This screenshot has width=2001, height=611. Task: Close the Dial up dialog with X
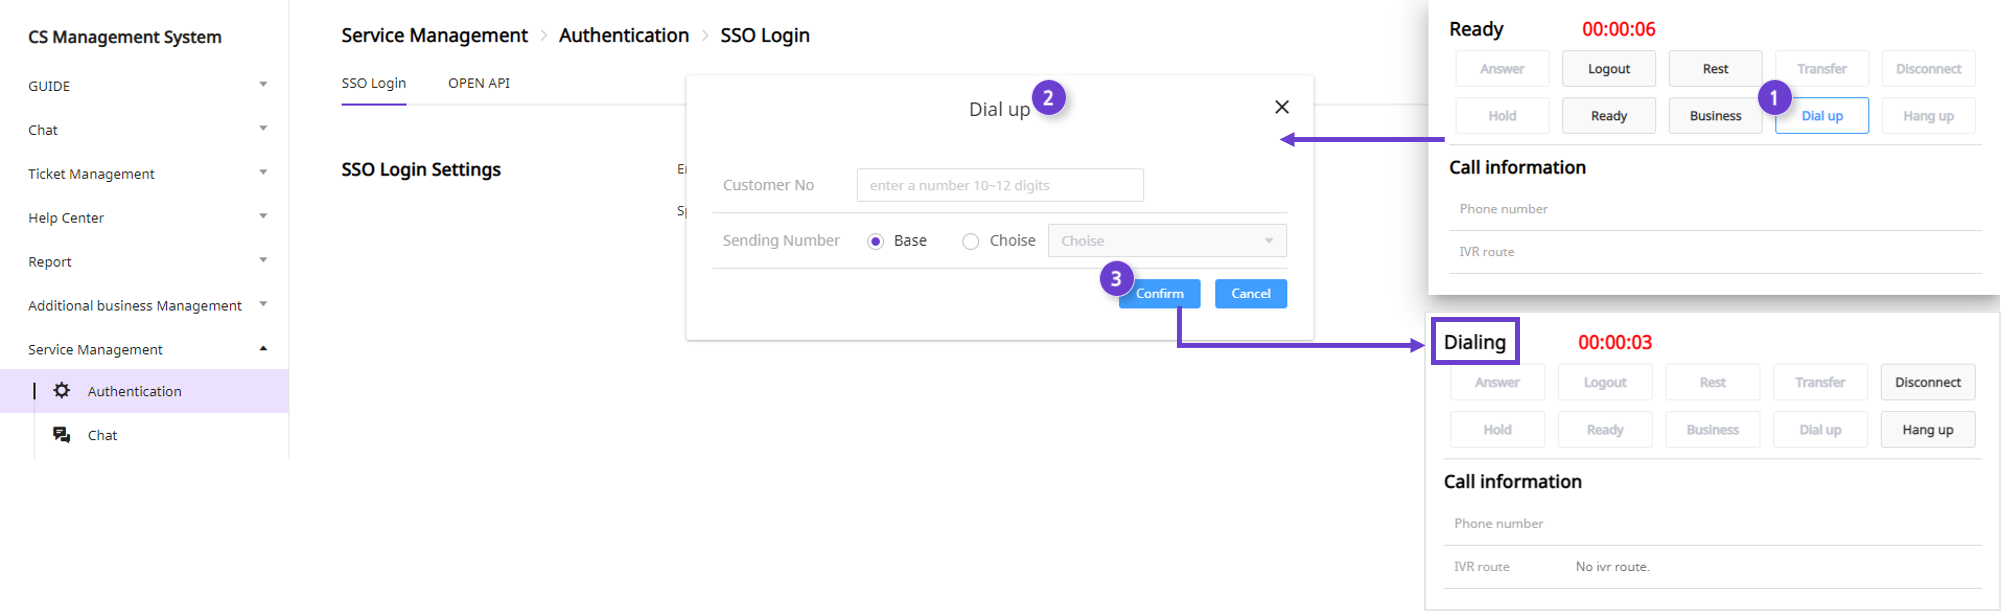point(1282,107)
